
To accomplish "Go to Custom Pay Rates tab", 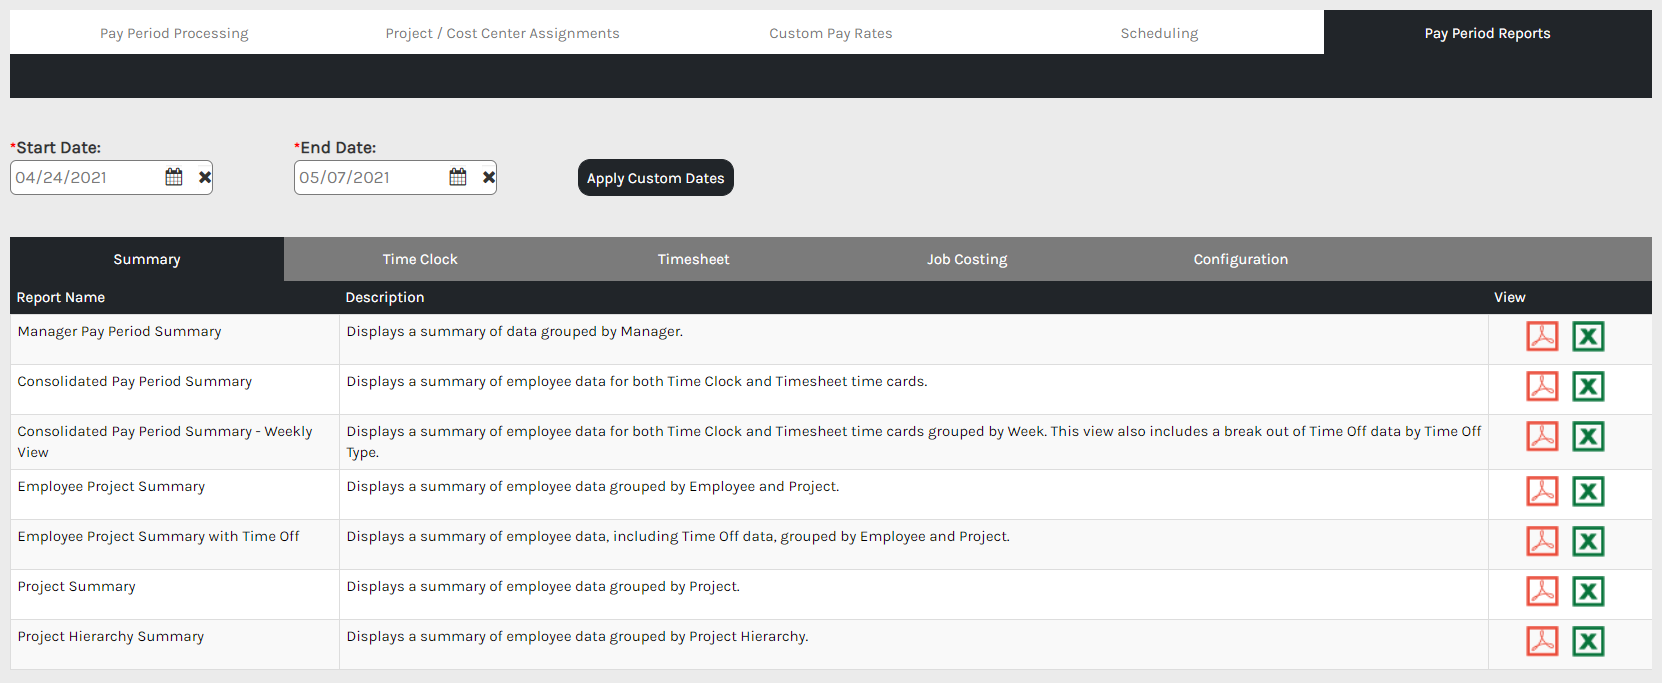I will coord(831,33).
